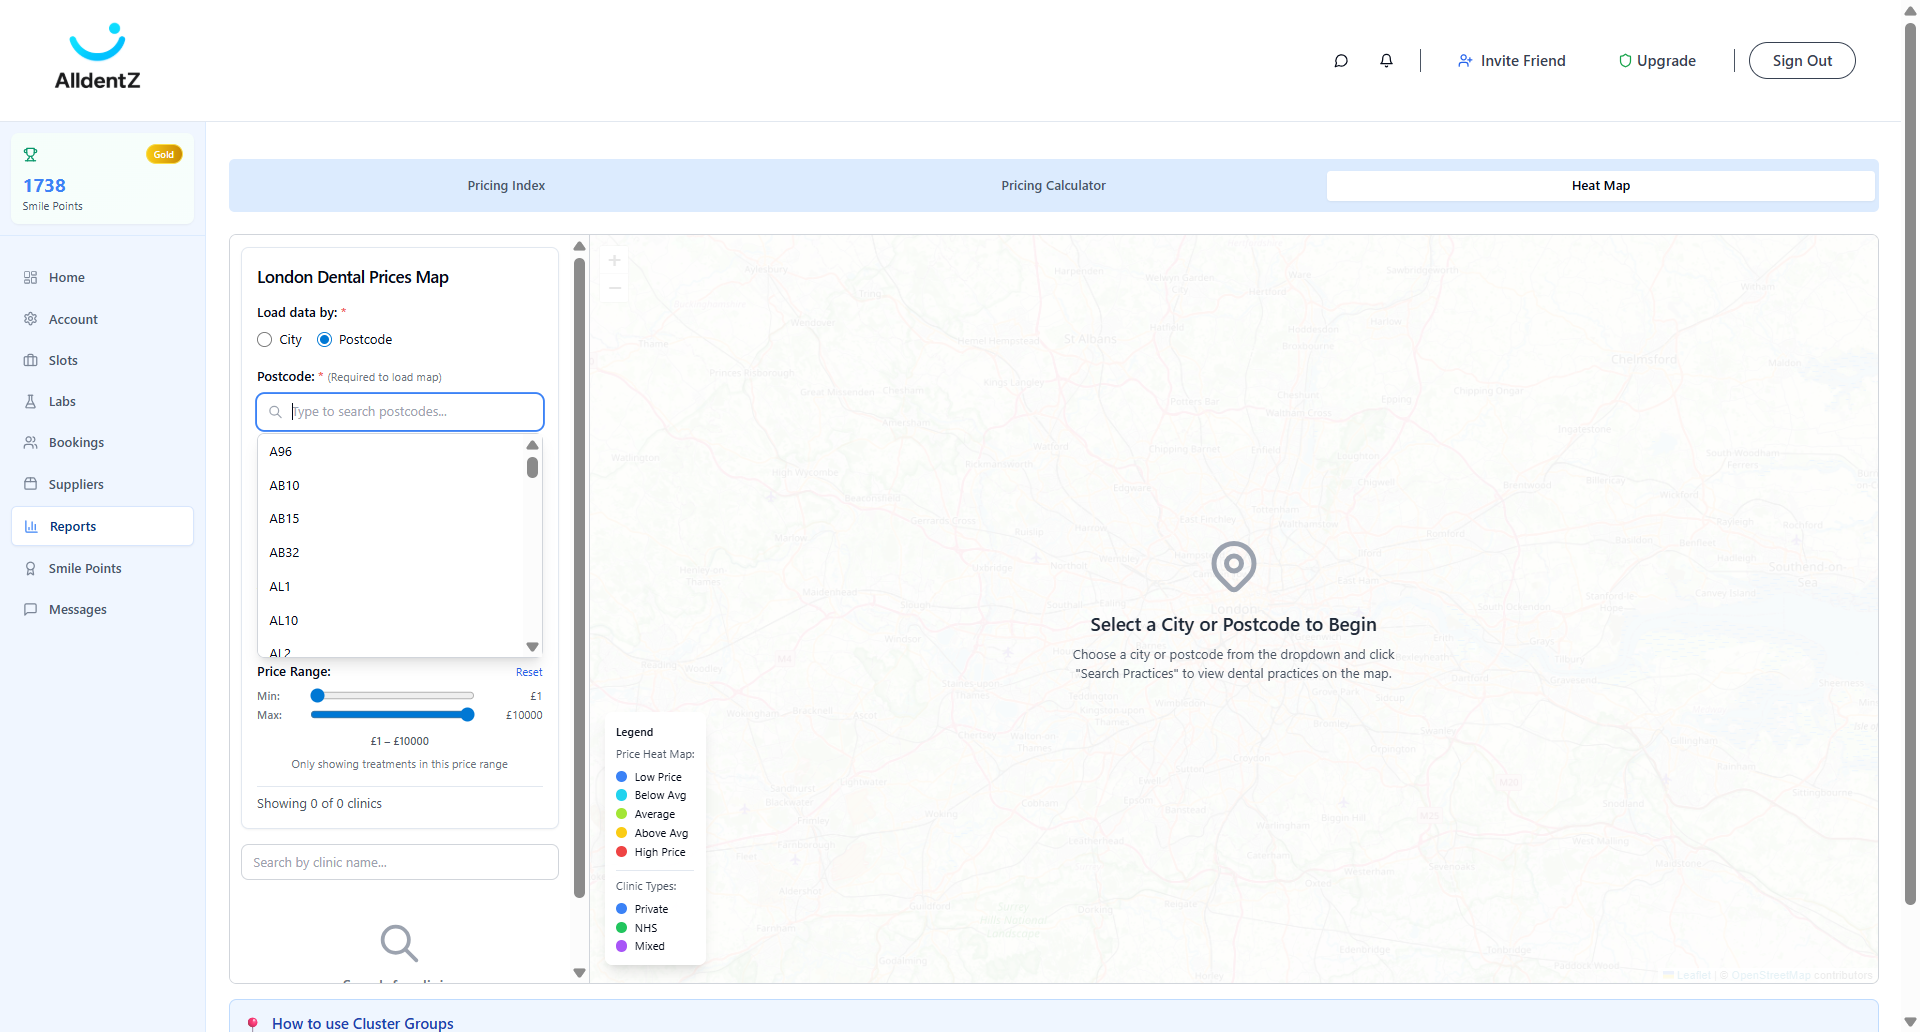Focus the Search by clinic name field
The width and height of the screenshot is (1920, 1032).
point(400,862)
